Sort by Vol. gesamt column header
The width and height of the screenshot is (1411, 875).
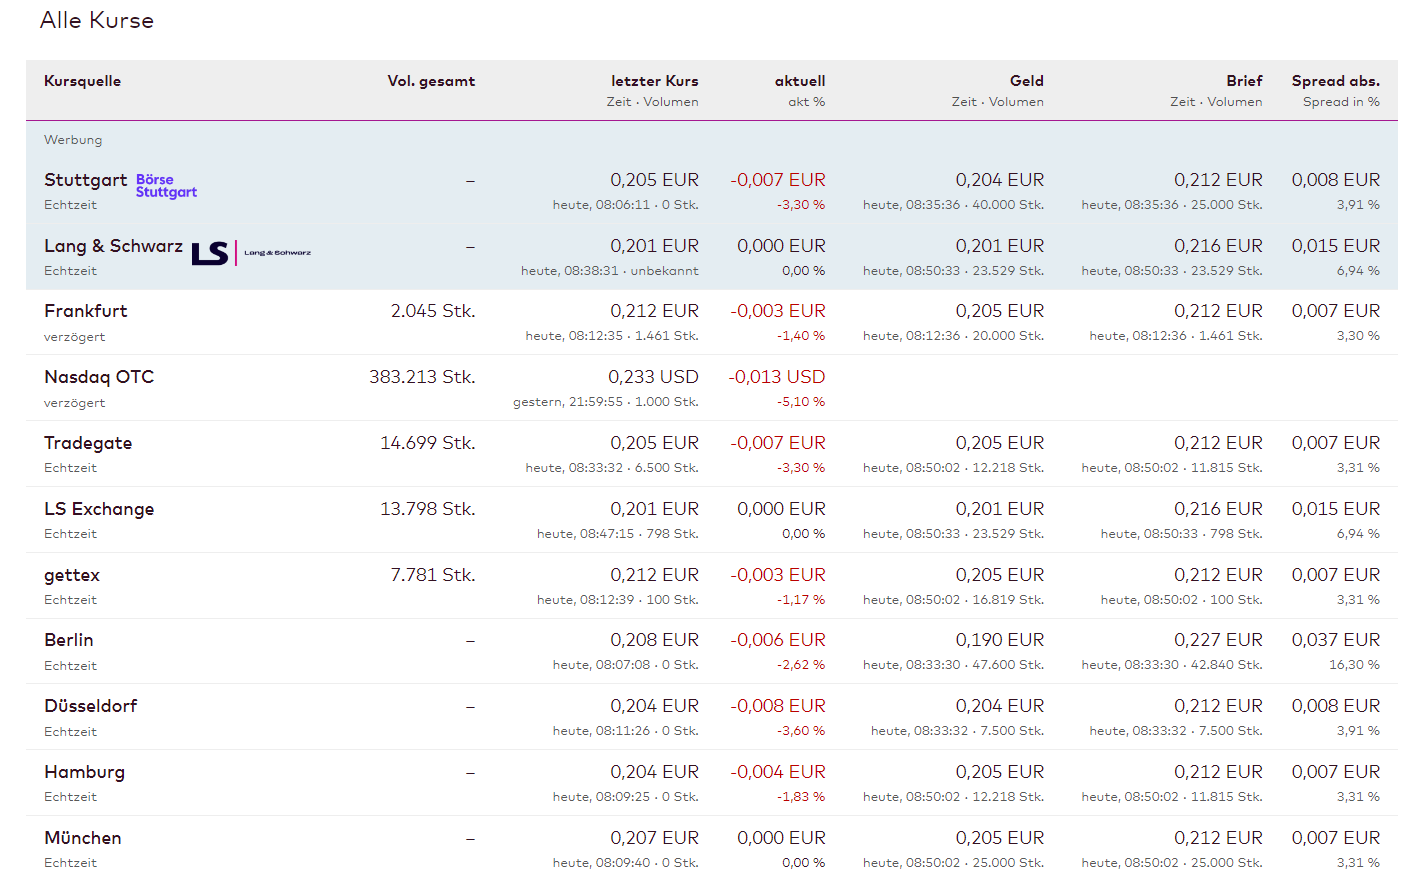click(431, 81)
